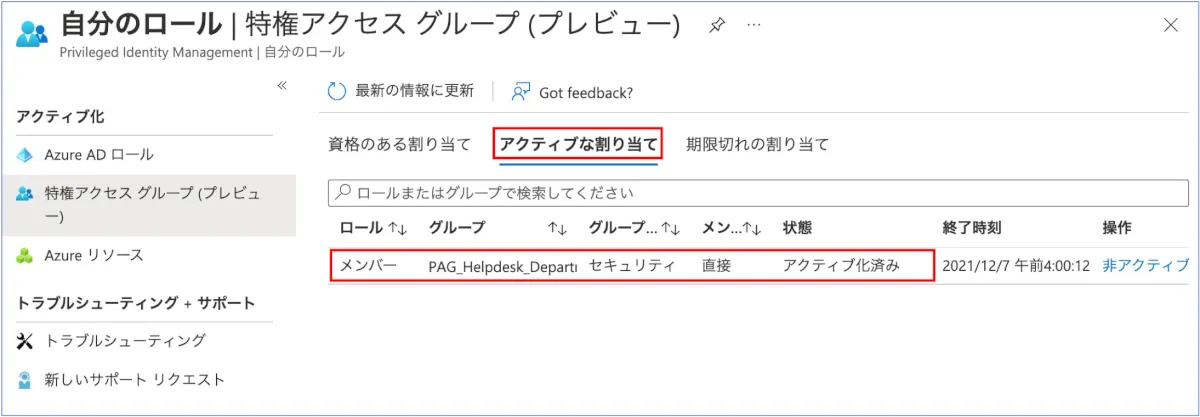
Task: Click the Azure AD diamond icon
Action: [26, 156]
